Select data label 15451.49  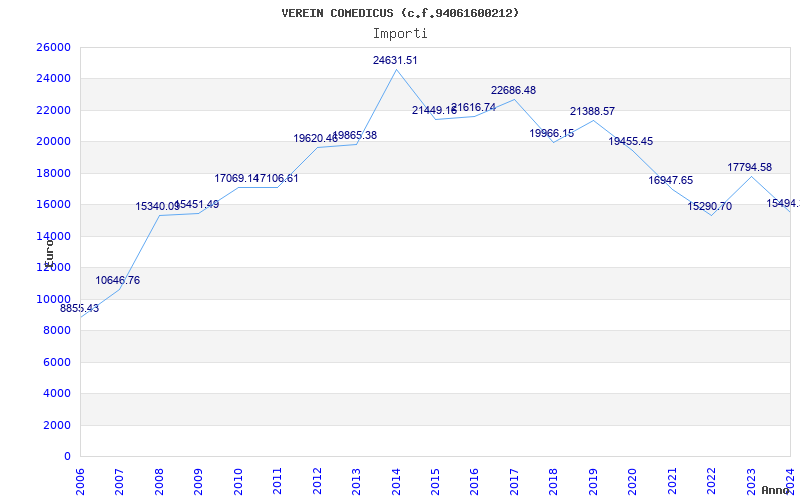(196, 205)
